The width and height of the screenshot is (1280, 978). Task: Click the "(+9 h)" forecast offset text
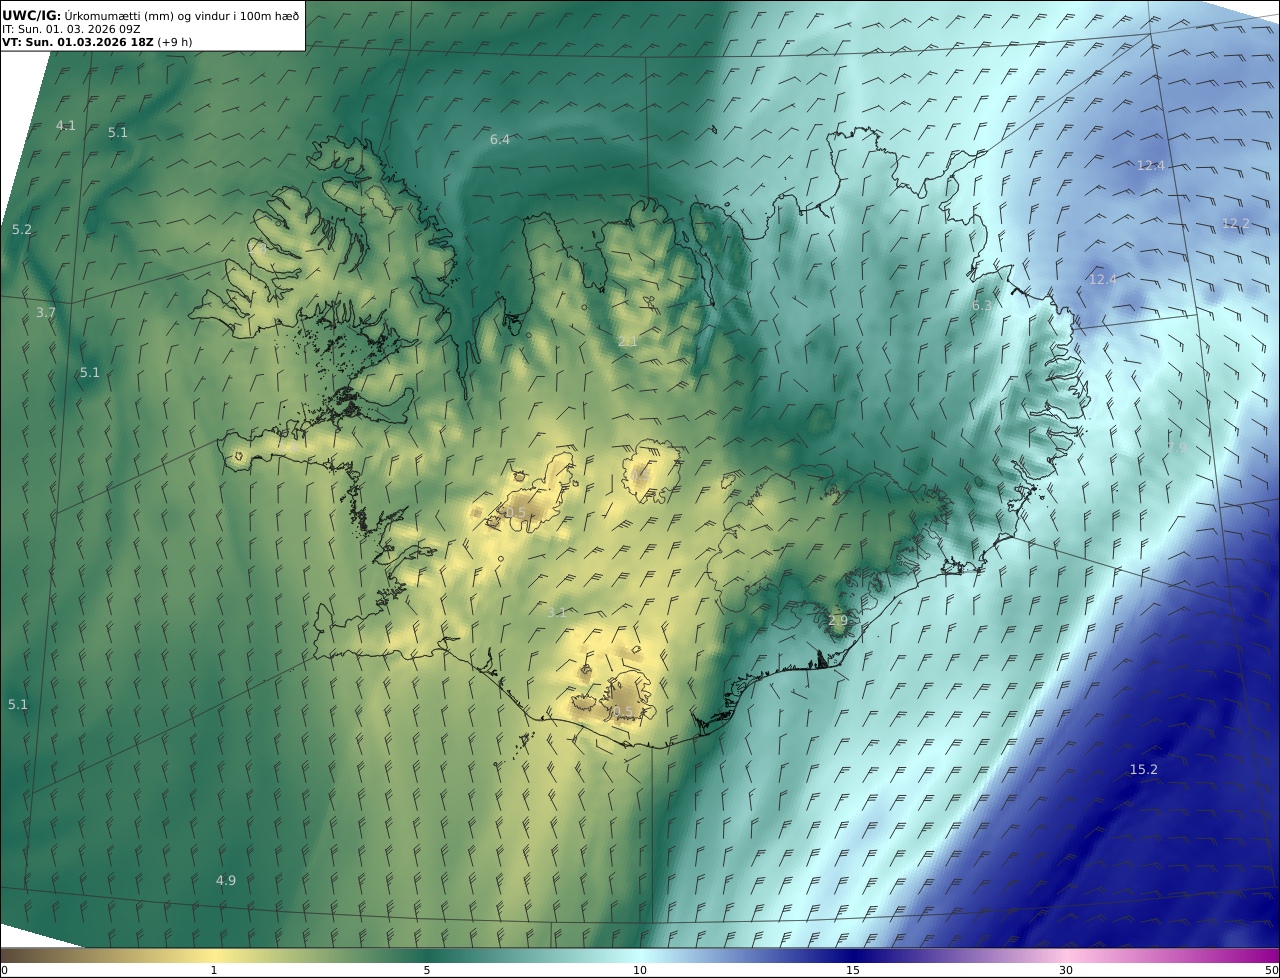174,42
